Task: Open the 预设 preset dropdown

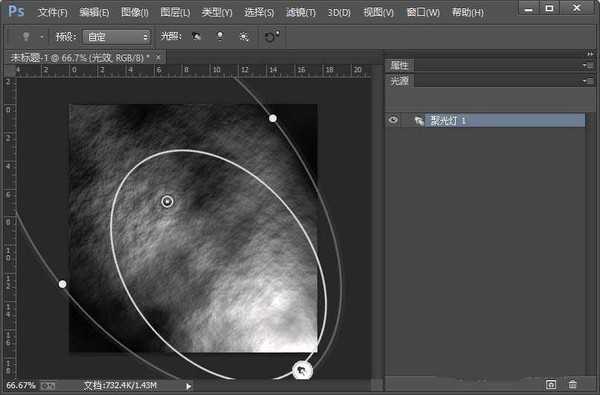Action: click(116, 37)
